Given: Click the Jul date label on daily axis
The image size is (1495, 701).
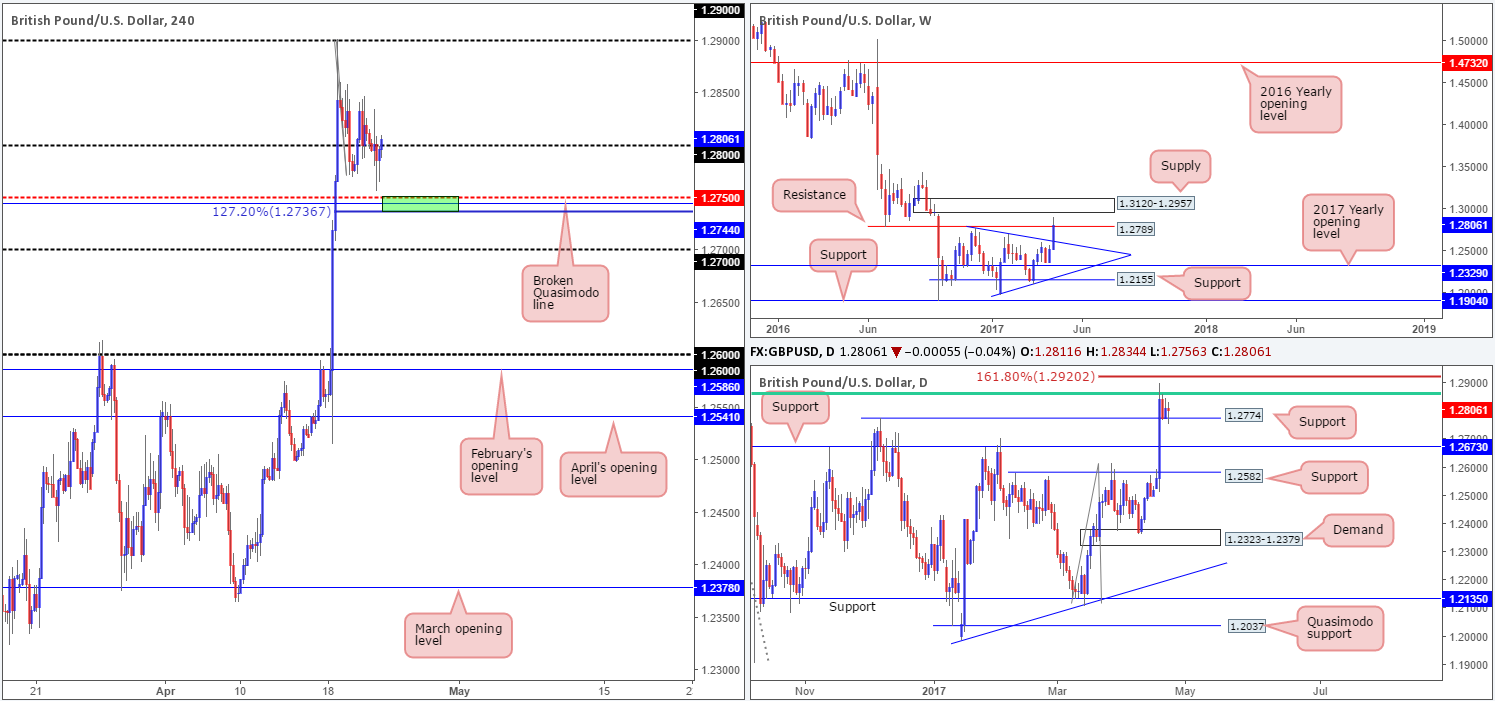Looking at the screenshot, I should (x=1320, y=691).
